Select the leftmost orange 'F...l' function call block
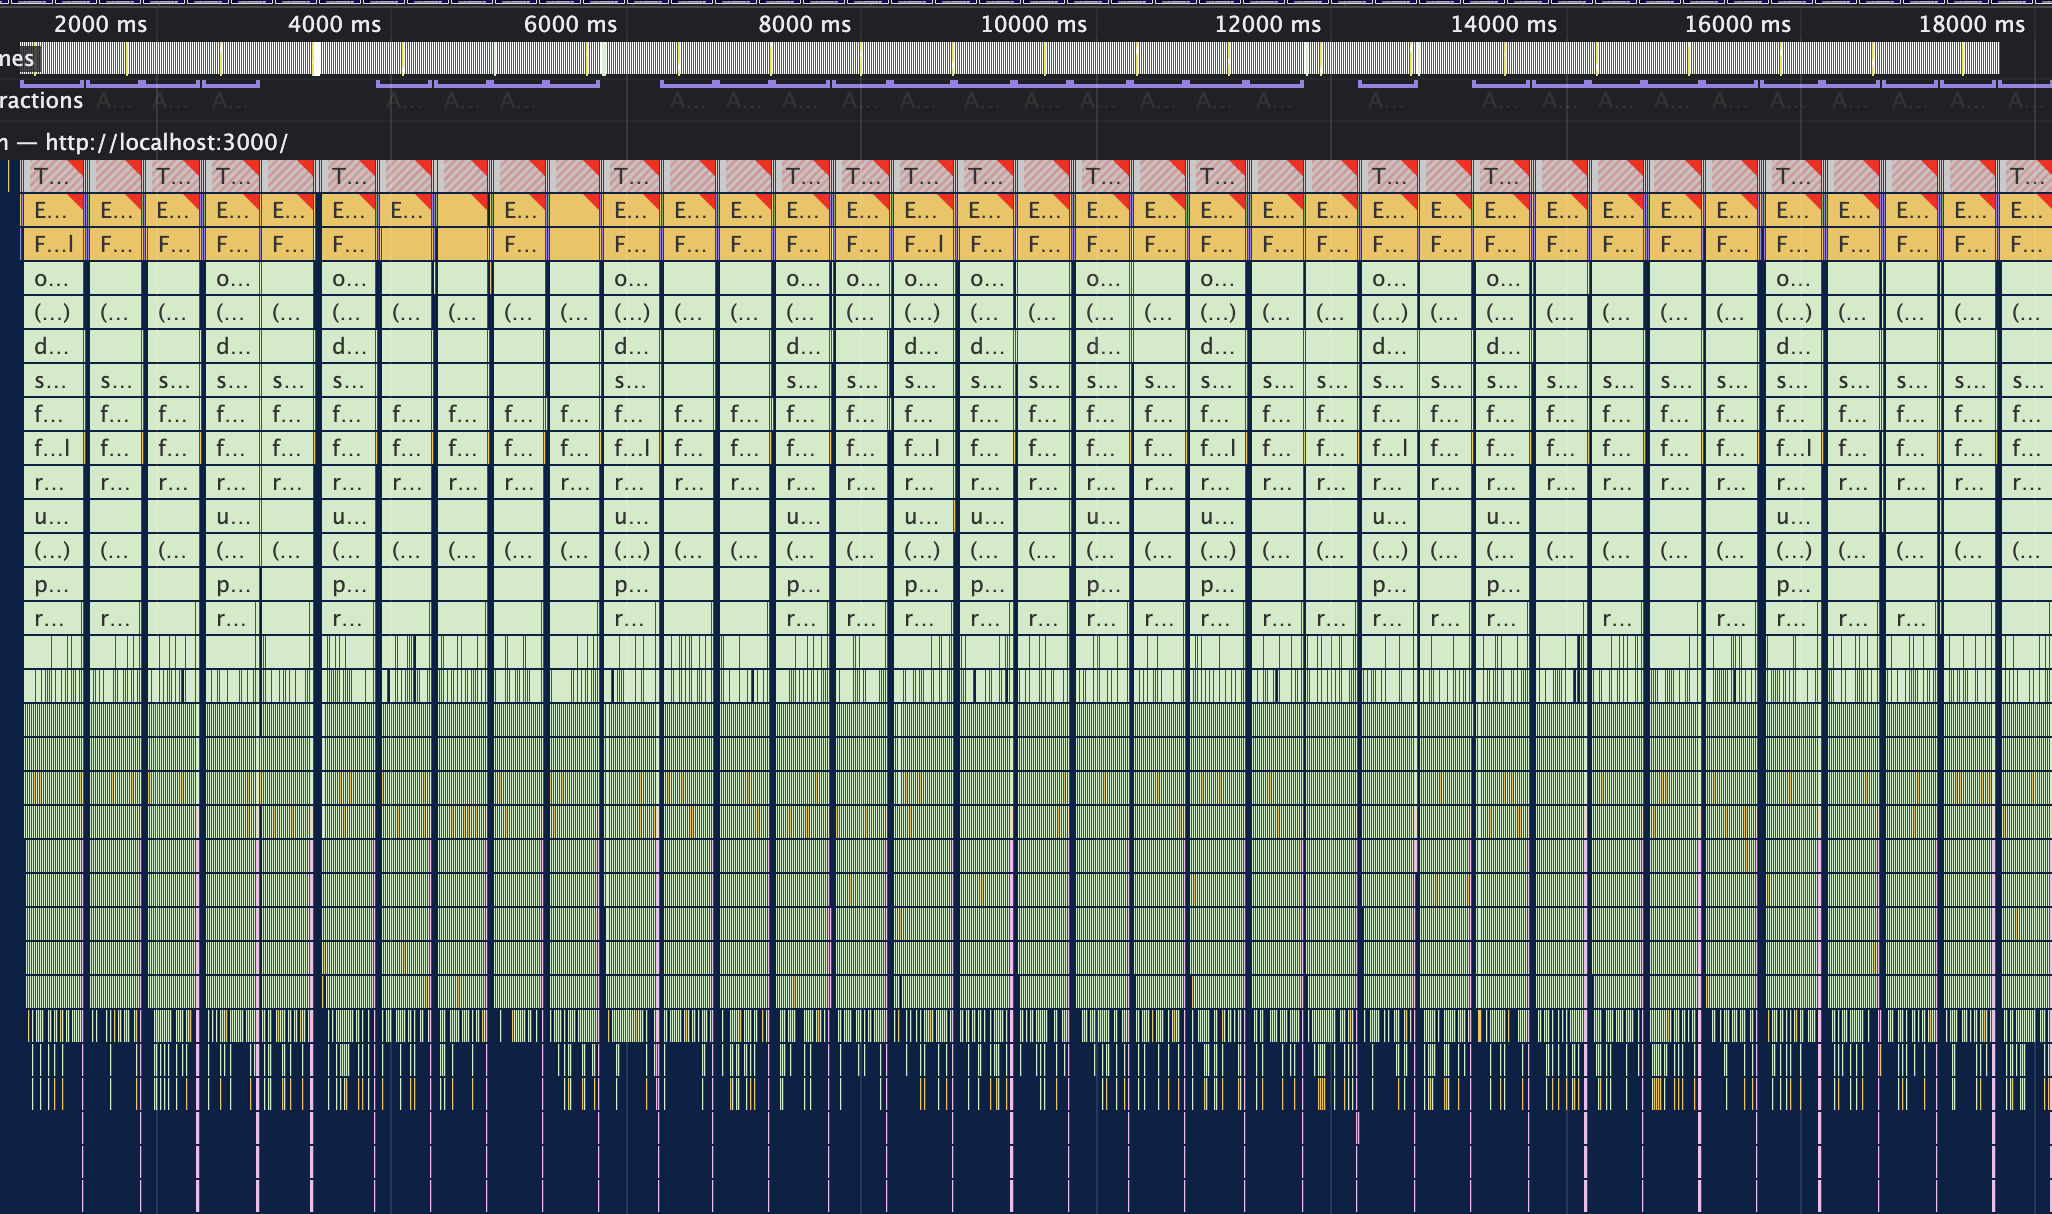This screenshot has height=1214, width=2052. tap(53, 244)
